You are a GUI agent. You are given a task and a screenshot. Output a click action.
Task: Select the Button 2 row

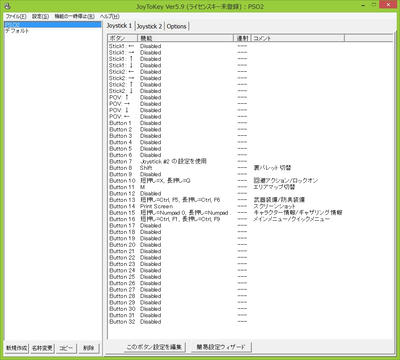point(250,129)
